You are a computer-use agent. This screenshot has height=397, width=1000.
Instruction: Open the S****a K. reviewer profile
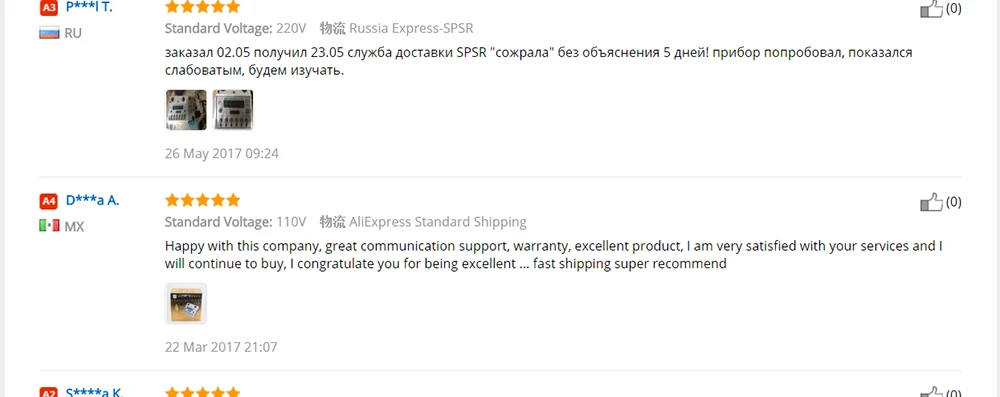click(x=94, y=392)
